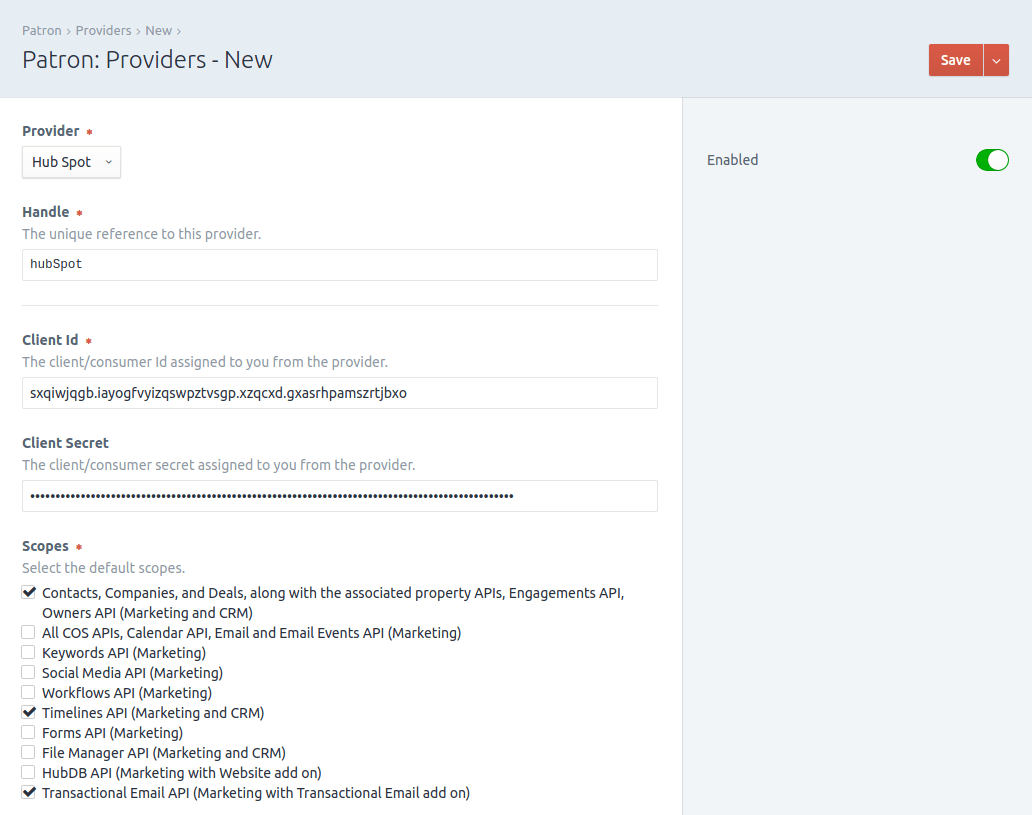Click the Handle input field
1032x815 pixels.
tap(340, 265)
